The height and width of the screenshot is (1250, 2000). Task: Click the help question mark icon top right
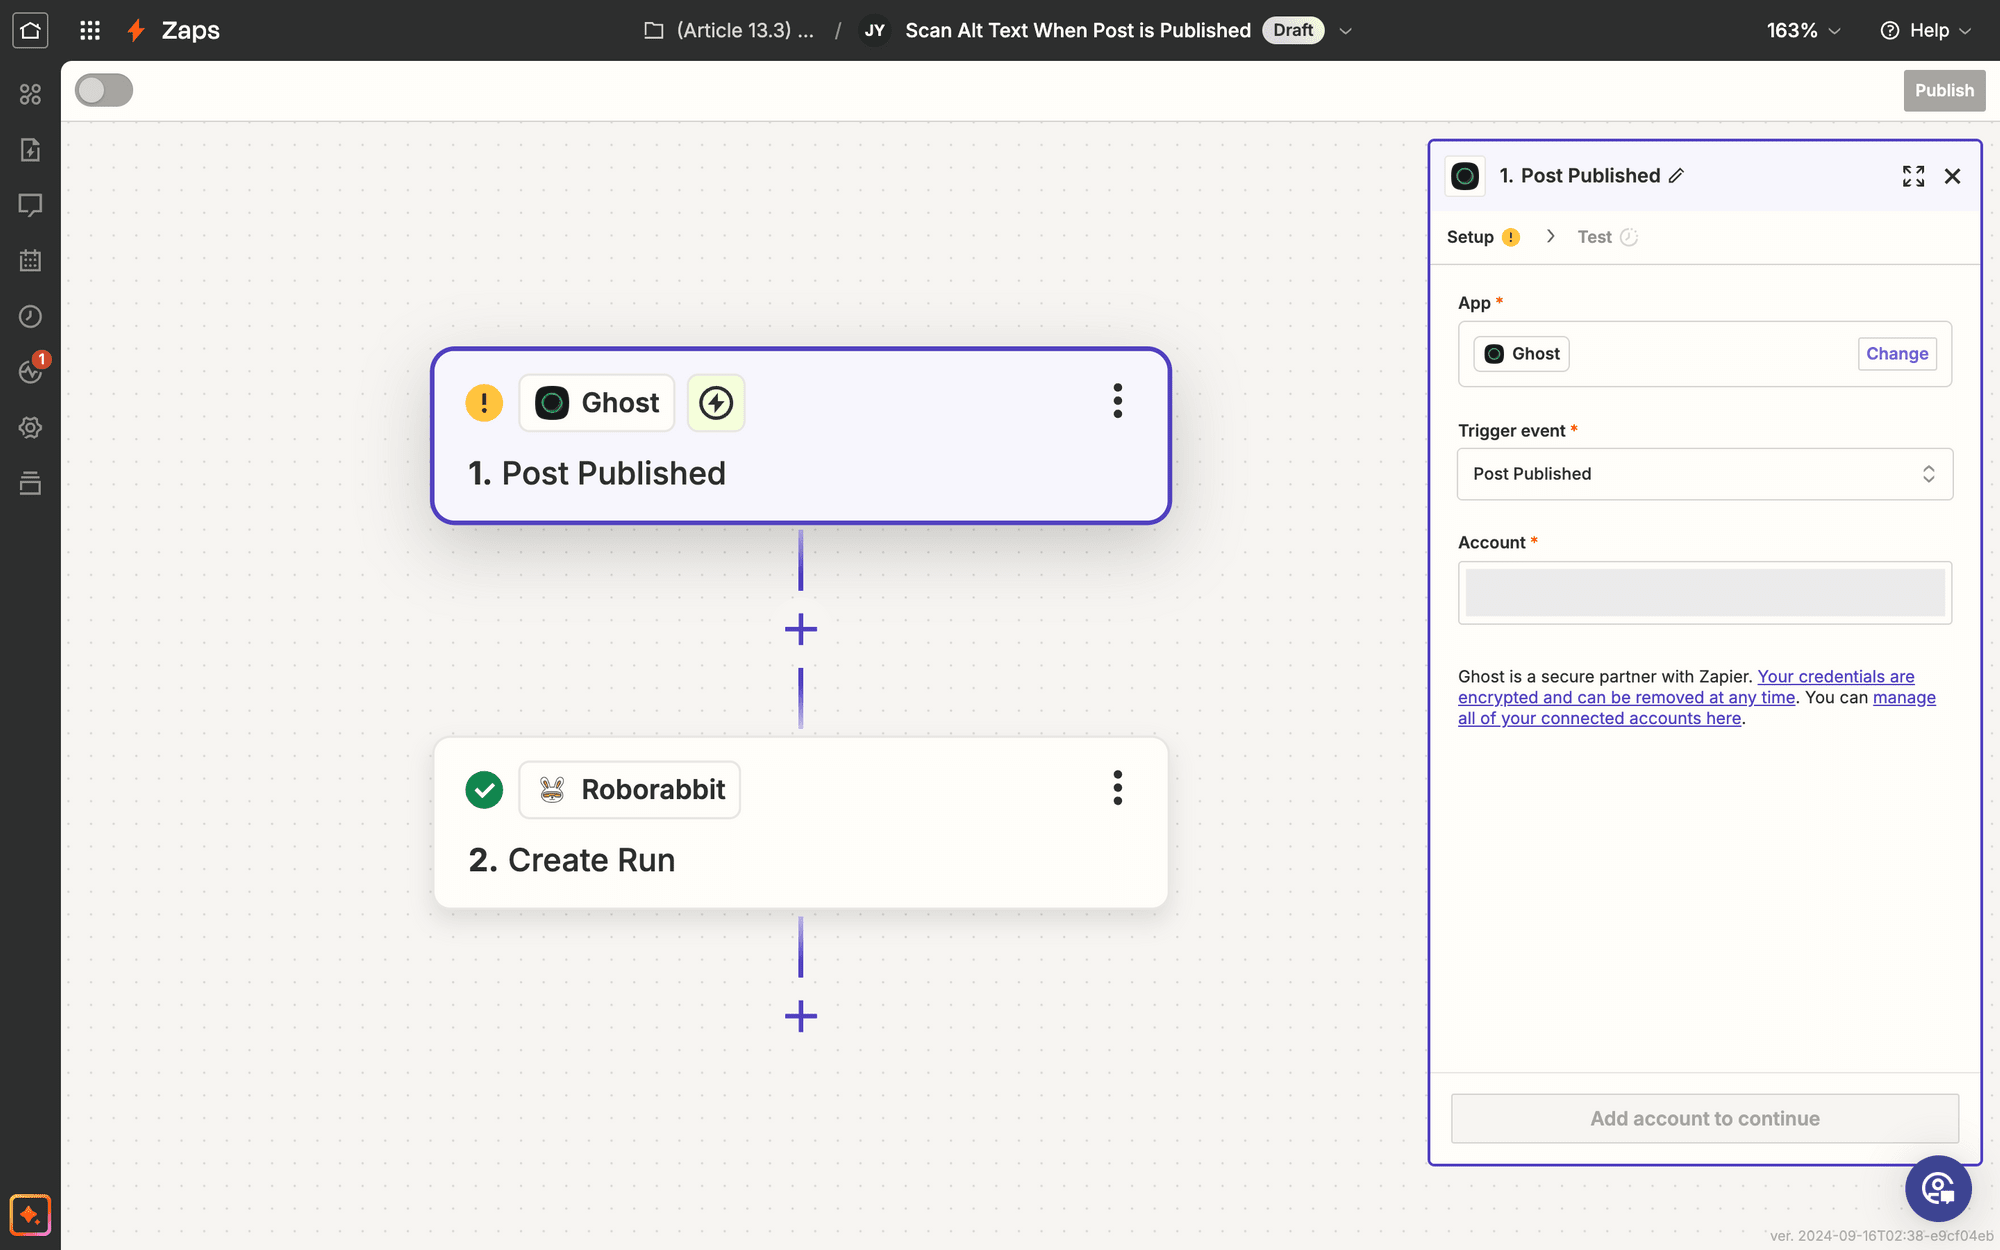pos(1889,29)
